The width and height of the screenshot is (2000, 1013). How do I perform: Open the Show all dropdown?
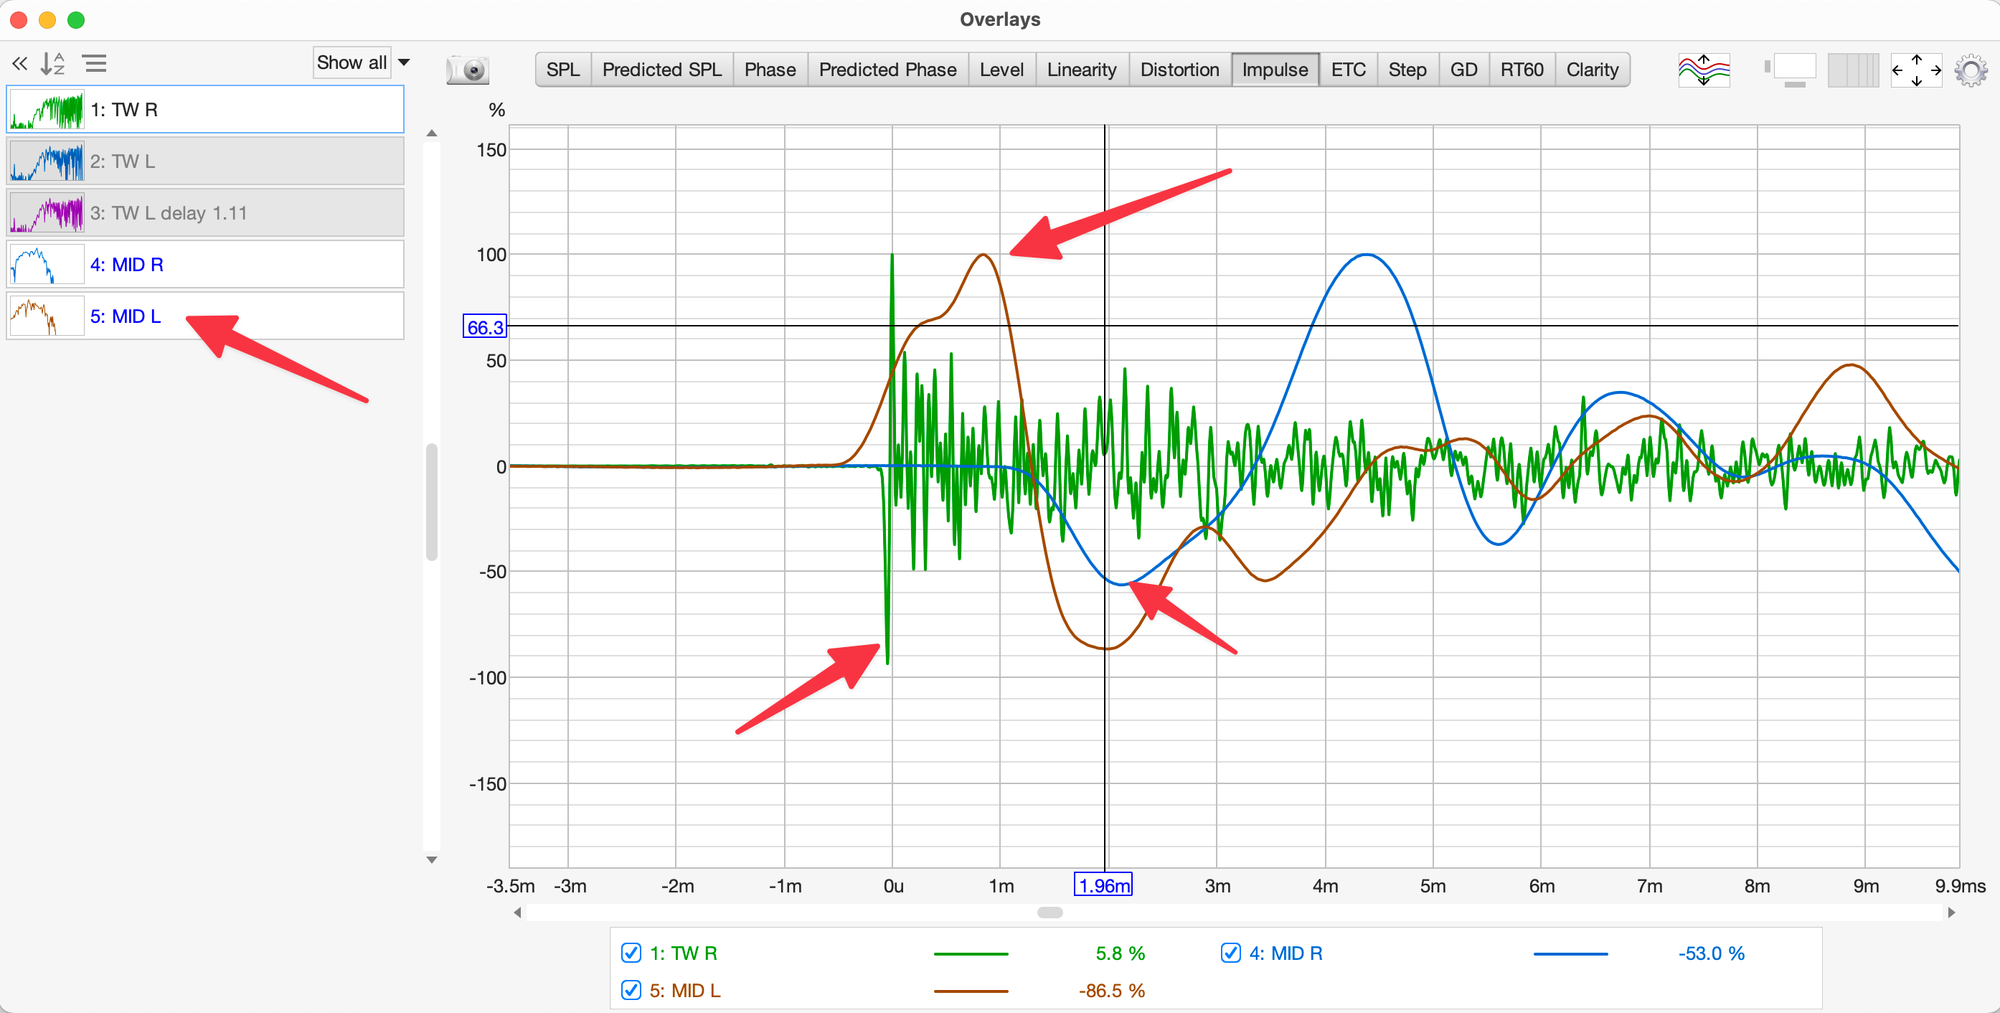point(362,63)
